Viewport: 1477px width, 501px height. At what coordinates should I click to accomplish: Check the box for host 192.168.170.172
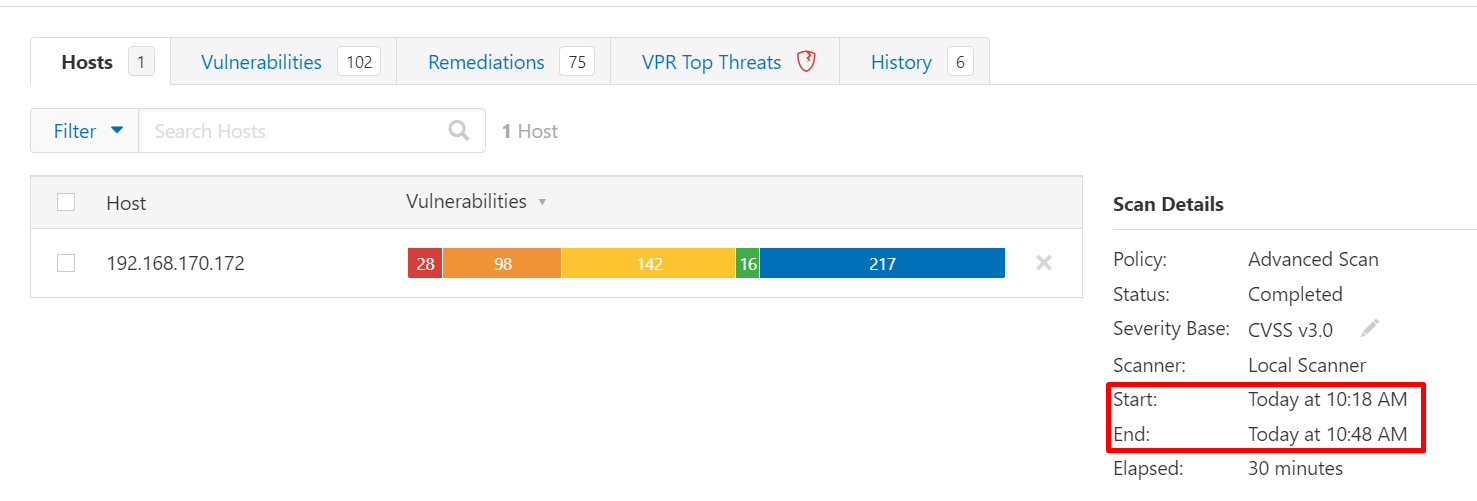[x=66, y=263]
